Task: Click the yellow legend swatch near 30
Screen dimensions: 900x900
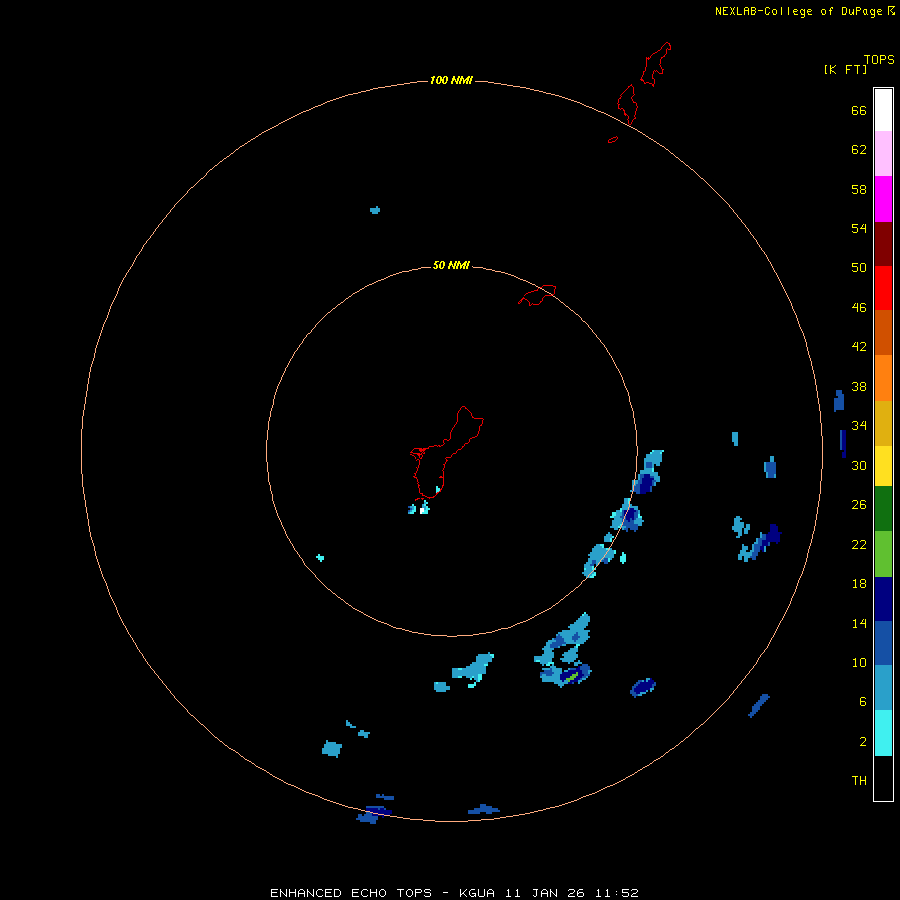Action: (x=883, y=466)
